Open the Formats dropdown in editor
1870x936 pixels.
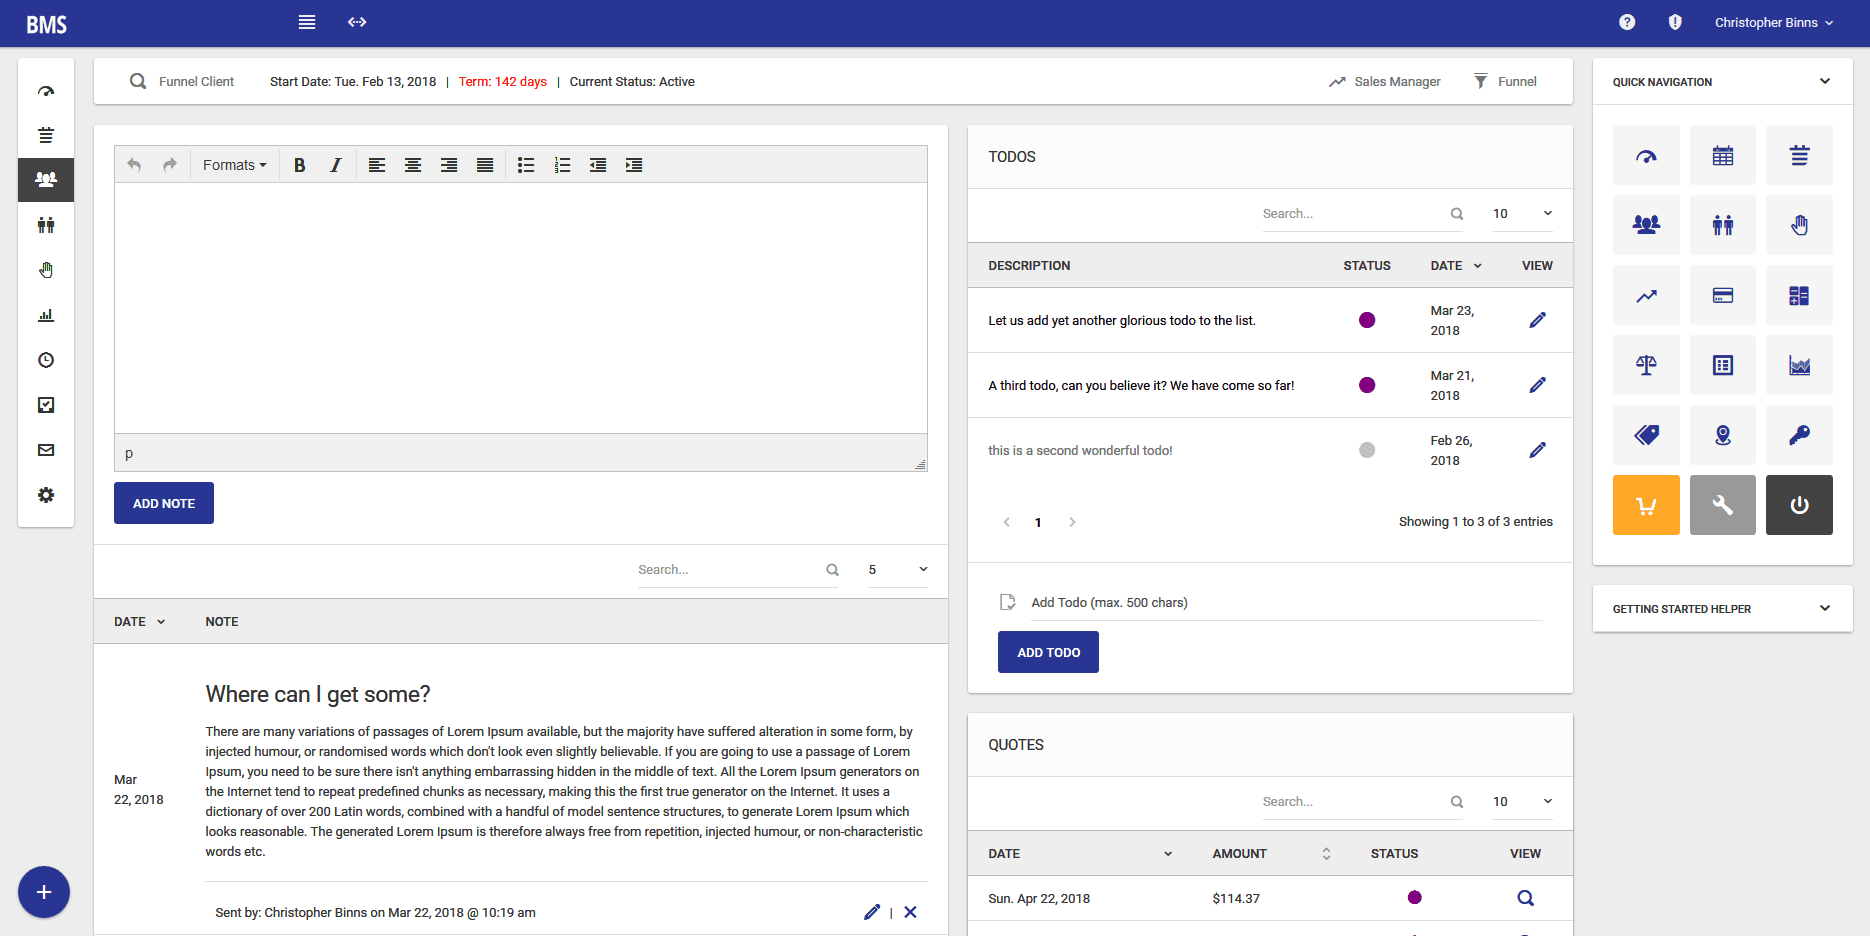pyautogui.click(x=234, y=165)
